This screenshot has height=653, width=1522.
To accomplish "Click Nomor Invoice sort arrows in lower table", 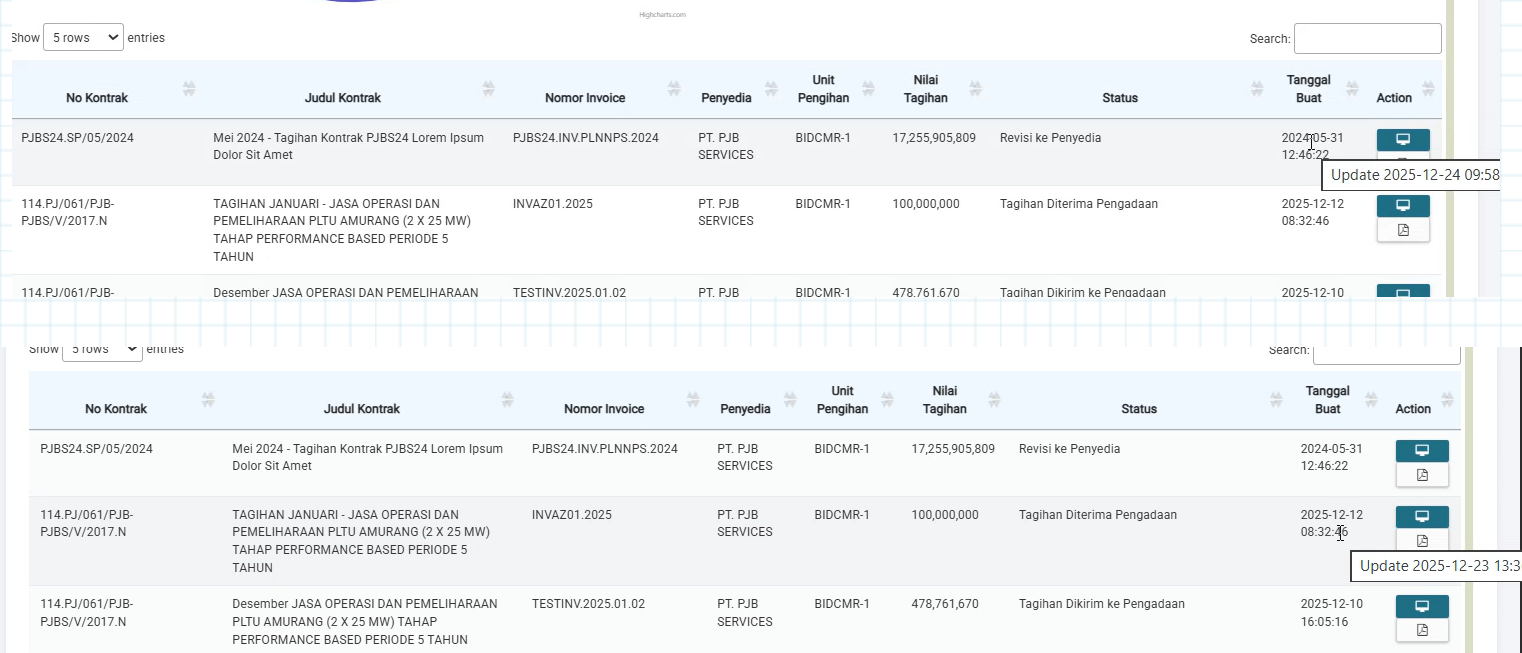I will coord(693,400).
